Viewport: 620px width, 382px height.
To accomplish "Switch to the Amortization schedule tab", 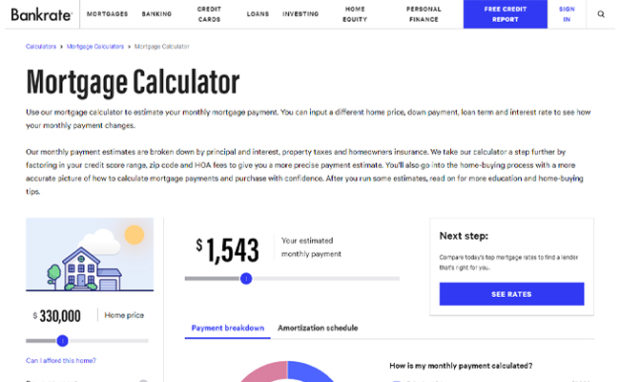I will point(318,328).
